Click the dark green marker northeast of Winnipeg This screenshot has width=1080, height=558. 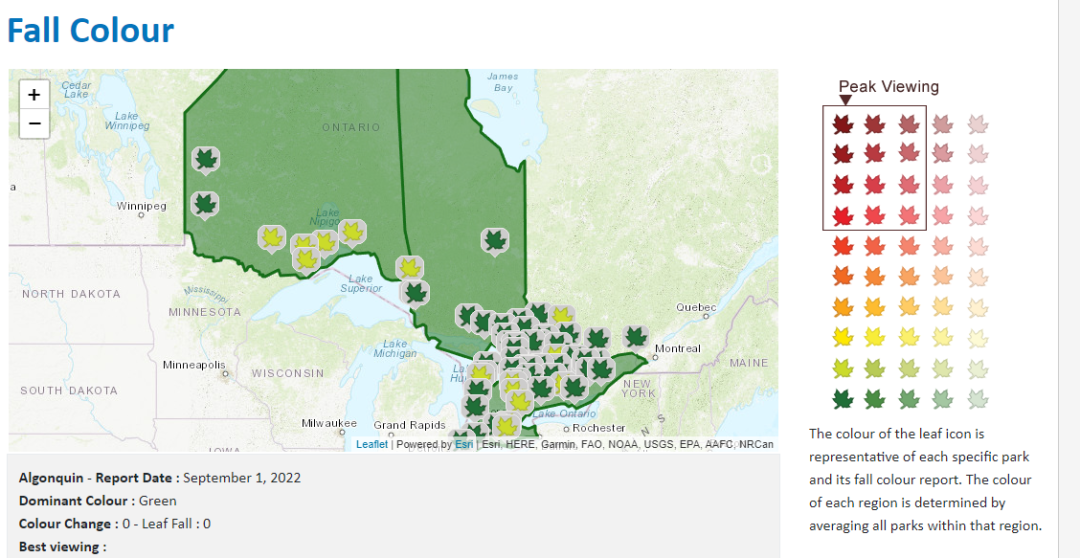[x=206, y=205]
